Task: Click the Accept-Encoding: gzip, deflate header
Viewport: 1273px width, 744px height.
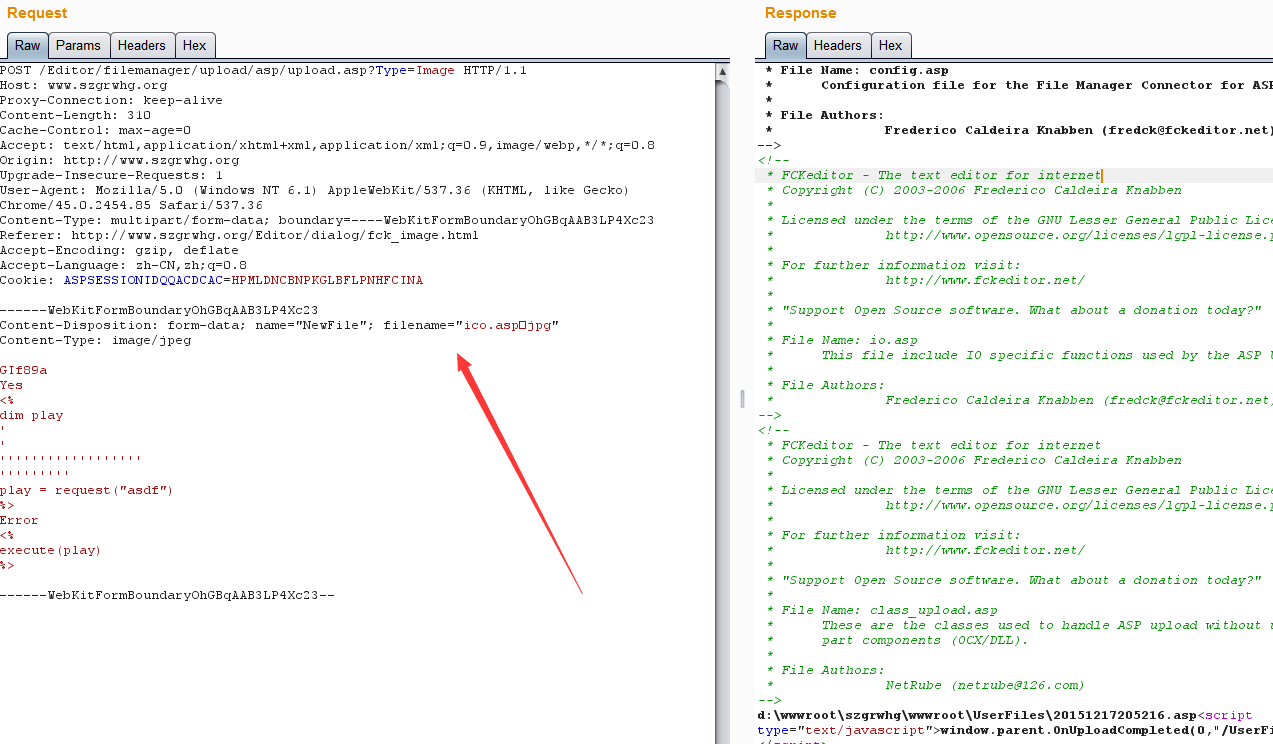Action: [119, 250]
